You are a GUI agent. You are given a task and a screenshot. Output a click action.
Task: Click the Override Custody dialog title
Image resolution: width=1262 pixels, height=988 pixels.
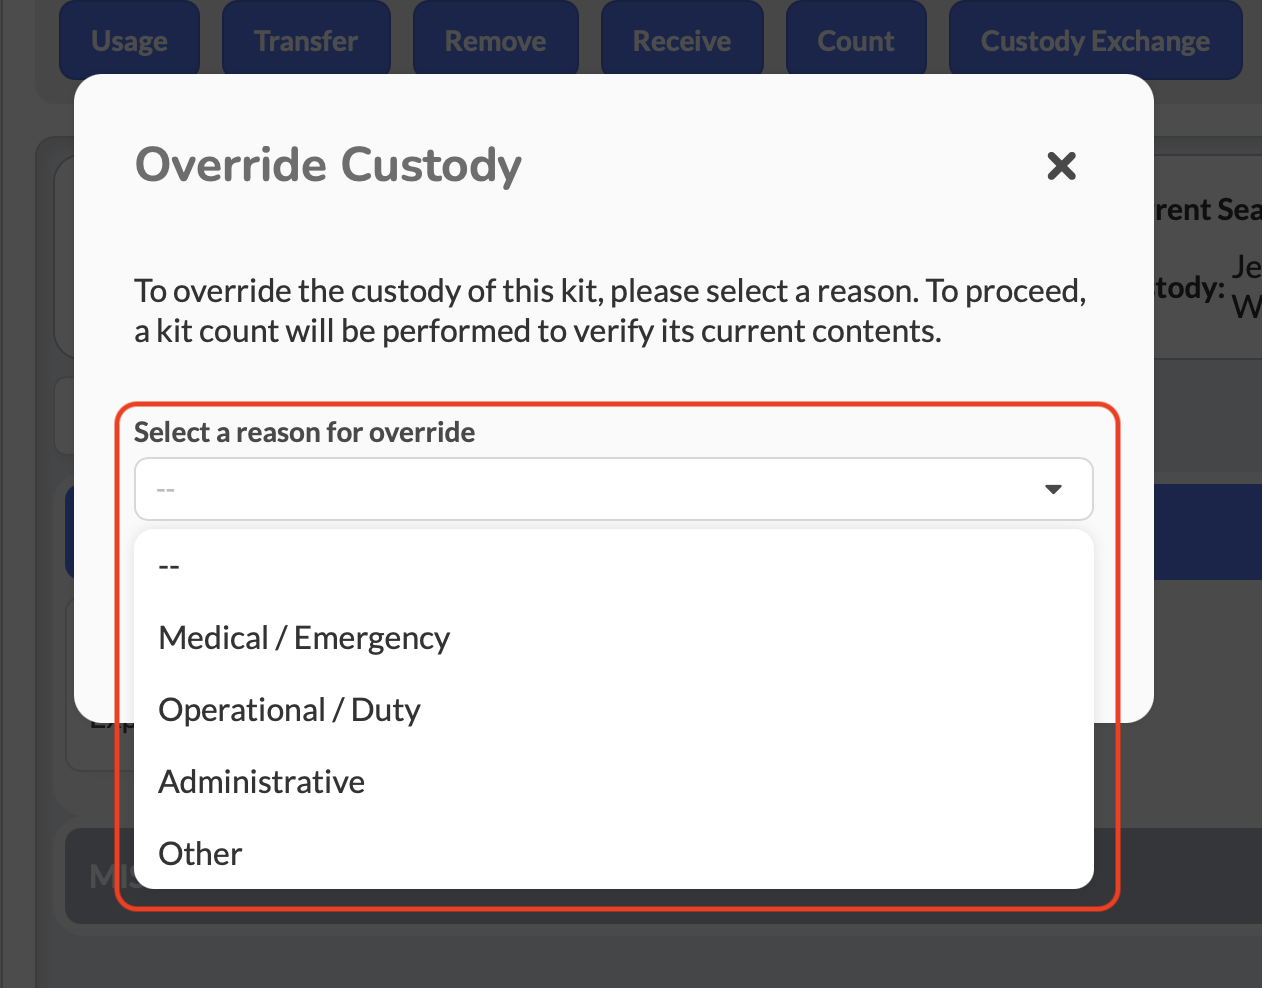[x=328, y=165]
